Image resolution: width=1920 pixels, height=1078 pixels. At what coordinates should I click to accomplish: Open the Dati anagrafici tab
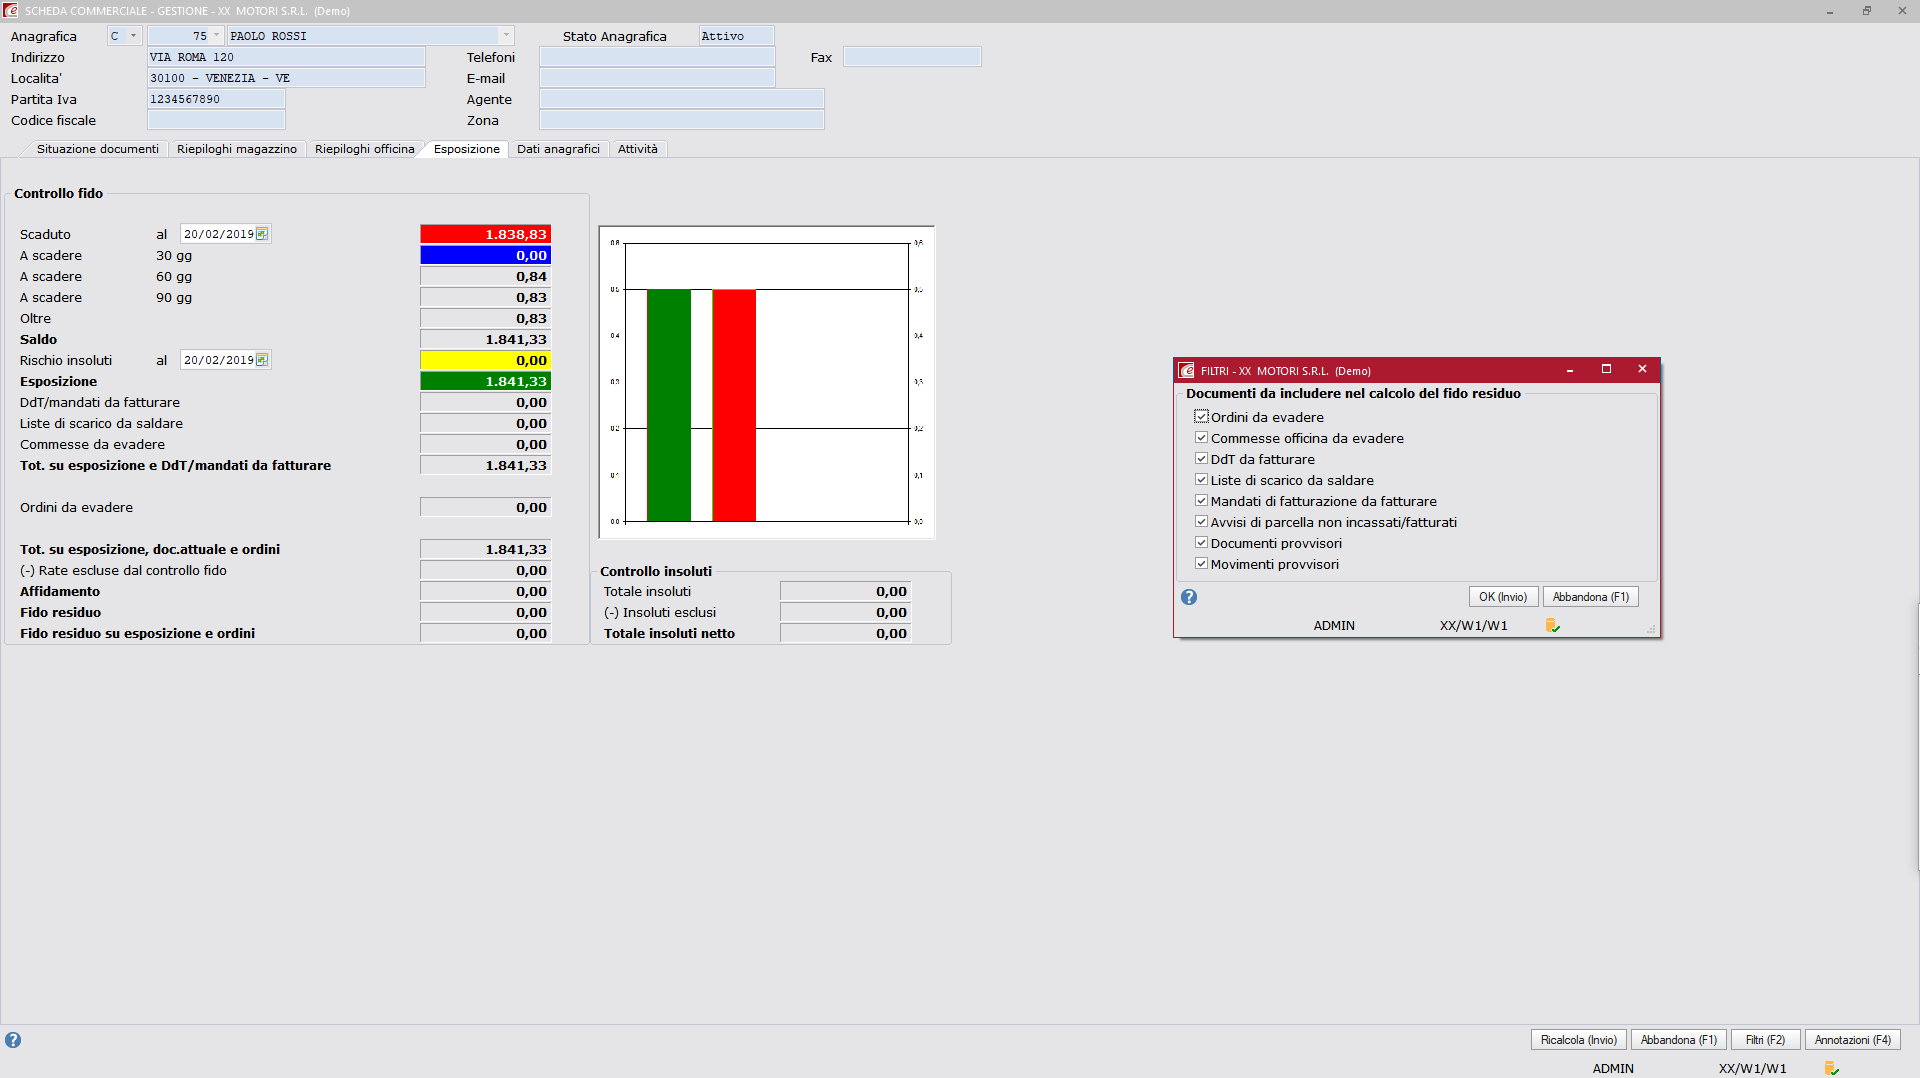pos(558,149)
